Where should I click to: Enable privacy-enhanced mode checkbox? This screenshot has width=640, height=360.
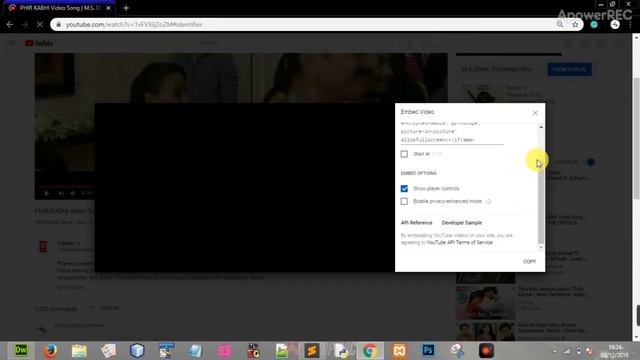404,201
